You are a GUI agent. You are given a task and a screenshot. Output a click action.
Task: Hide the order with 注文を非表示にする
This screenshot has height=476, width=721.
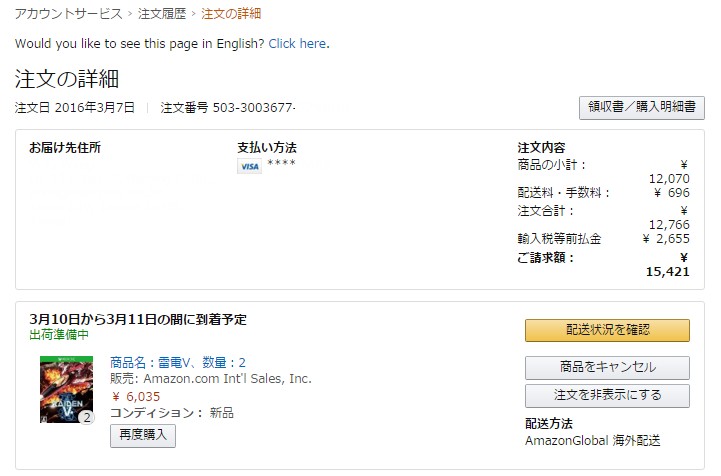pyautogui.click(x=607, y=395)
